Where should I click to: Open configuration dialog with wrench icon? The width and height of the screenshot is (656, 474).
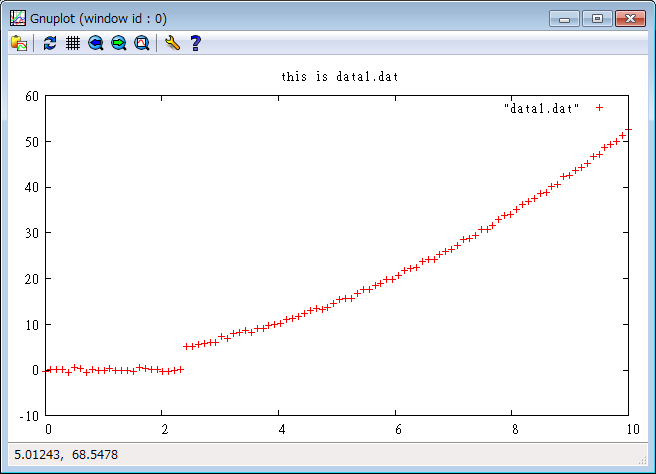172,43
